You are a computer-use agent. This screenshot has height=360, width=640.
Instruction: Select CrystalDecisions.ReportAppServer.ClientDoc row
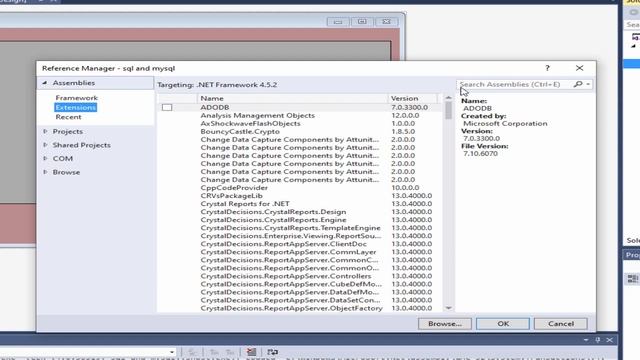[300, 244]
